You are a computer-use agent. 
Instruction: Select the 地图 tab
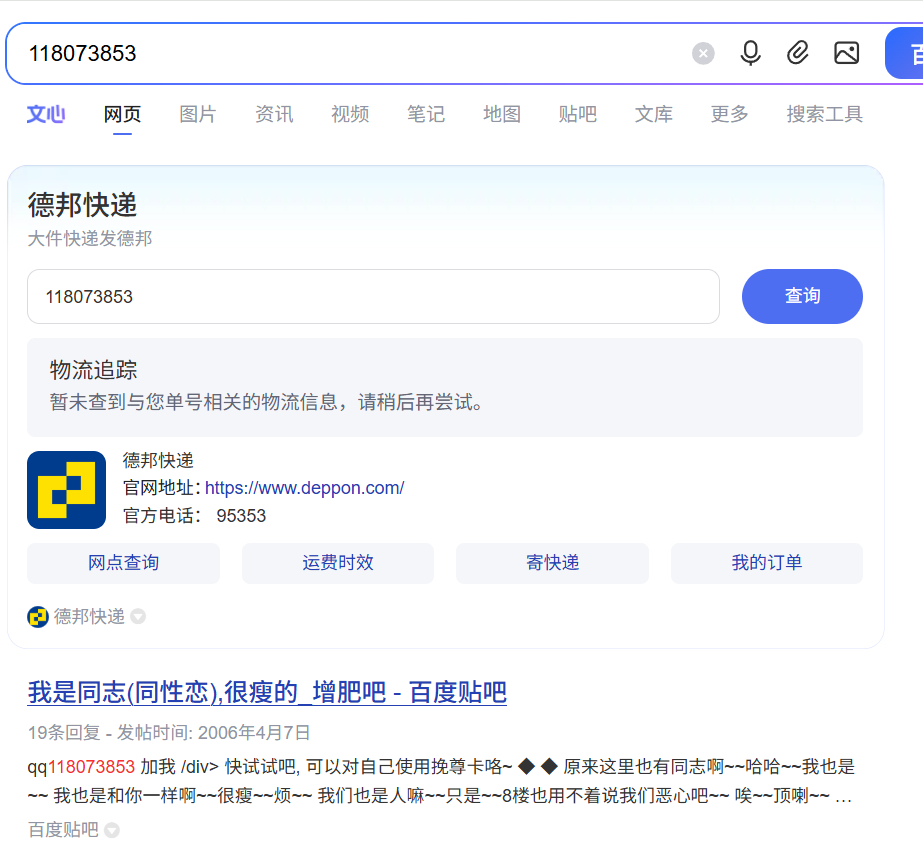[x=502, y=114]
